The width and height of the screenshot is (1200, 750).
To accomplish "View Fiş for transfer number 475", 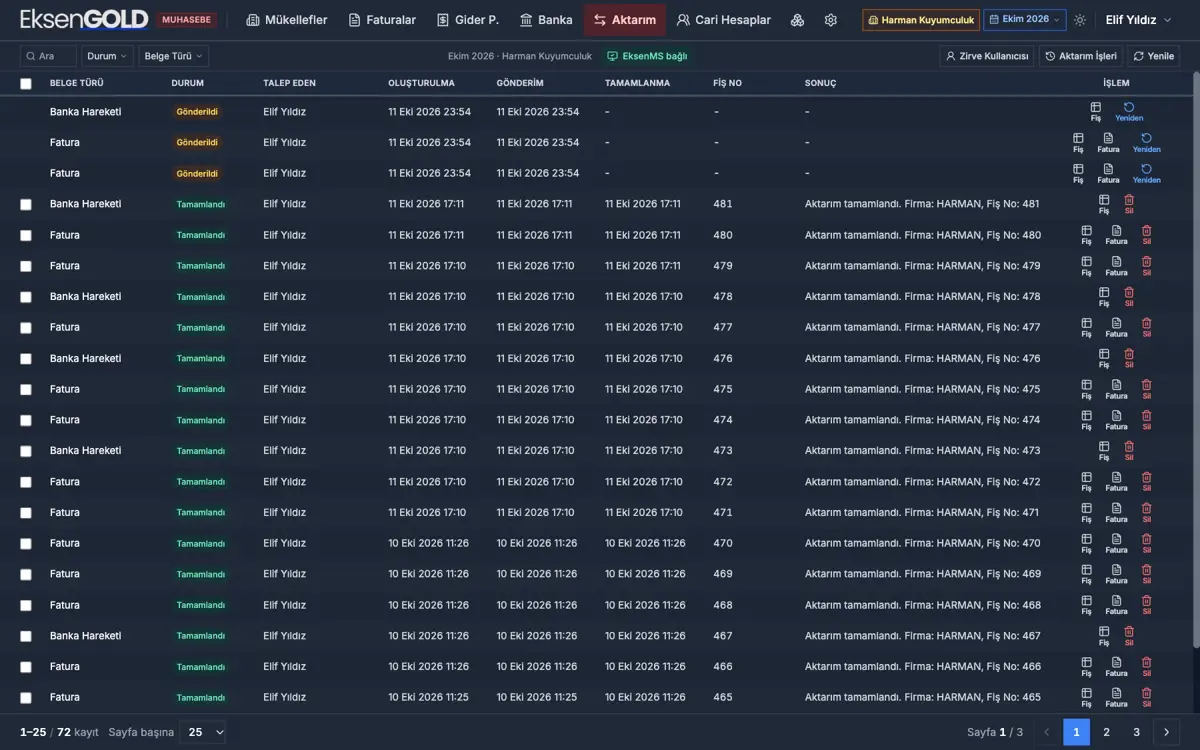I will point(1086,389).
